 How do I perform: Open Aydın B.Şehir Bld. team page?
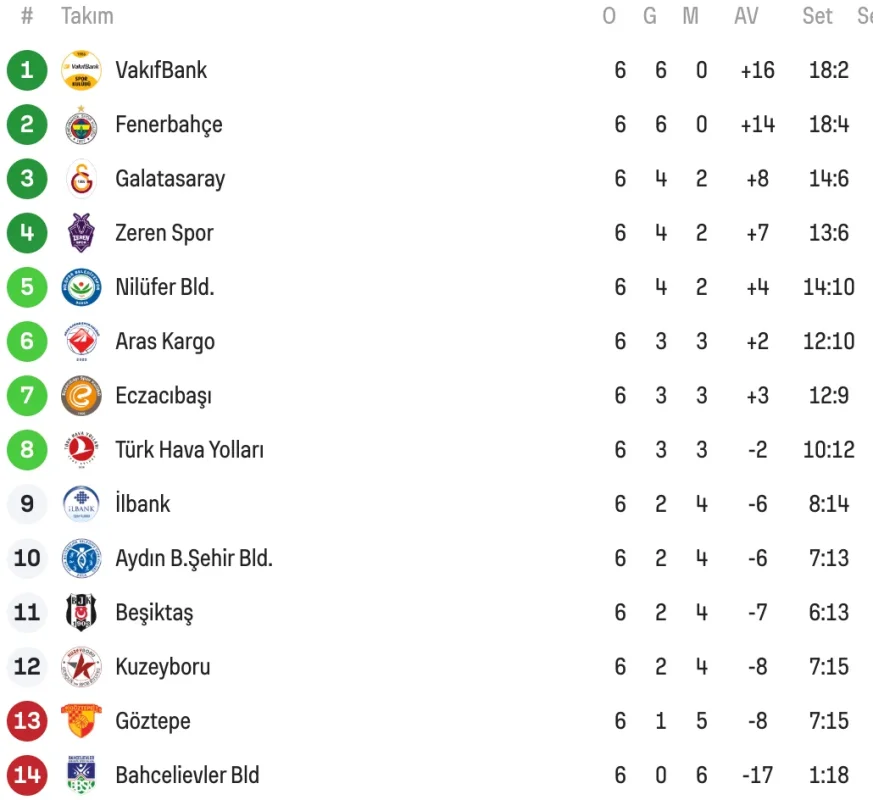coord(194,558)
